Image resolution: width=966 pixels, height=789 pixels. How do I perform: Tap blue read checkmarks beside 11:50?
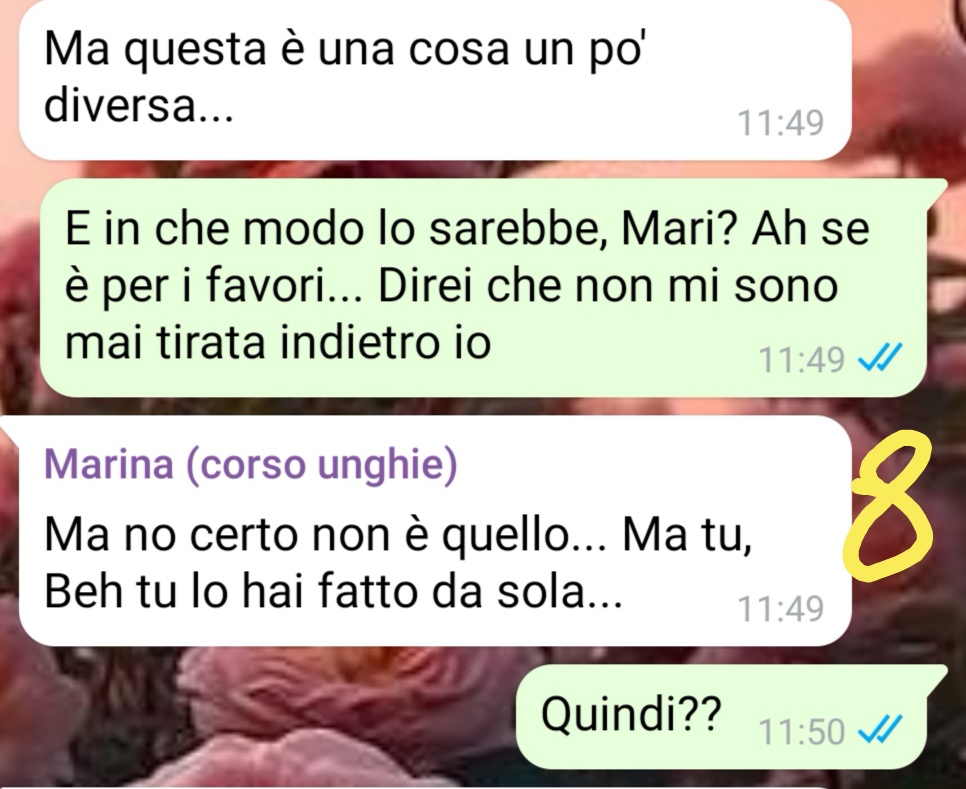coord(880,730)
